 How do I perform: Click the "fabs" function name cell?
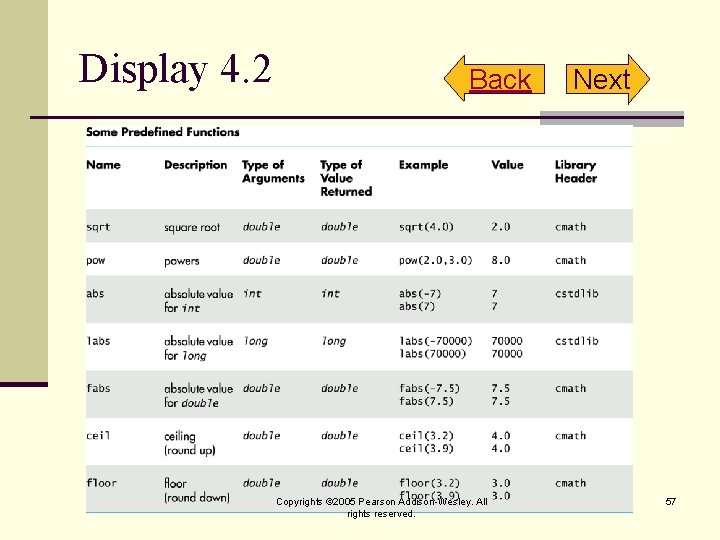[98, 388]
